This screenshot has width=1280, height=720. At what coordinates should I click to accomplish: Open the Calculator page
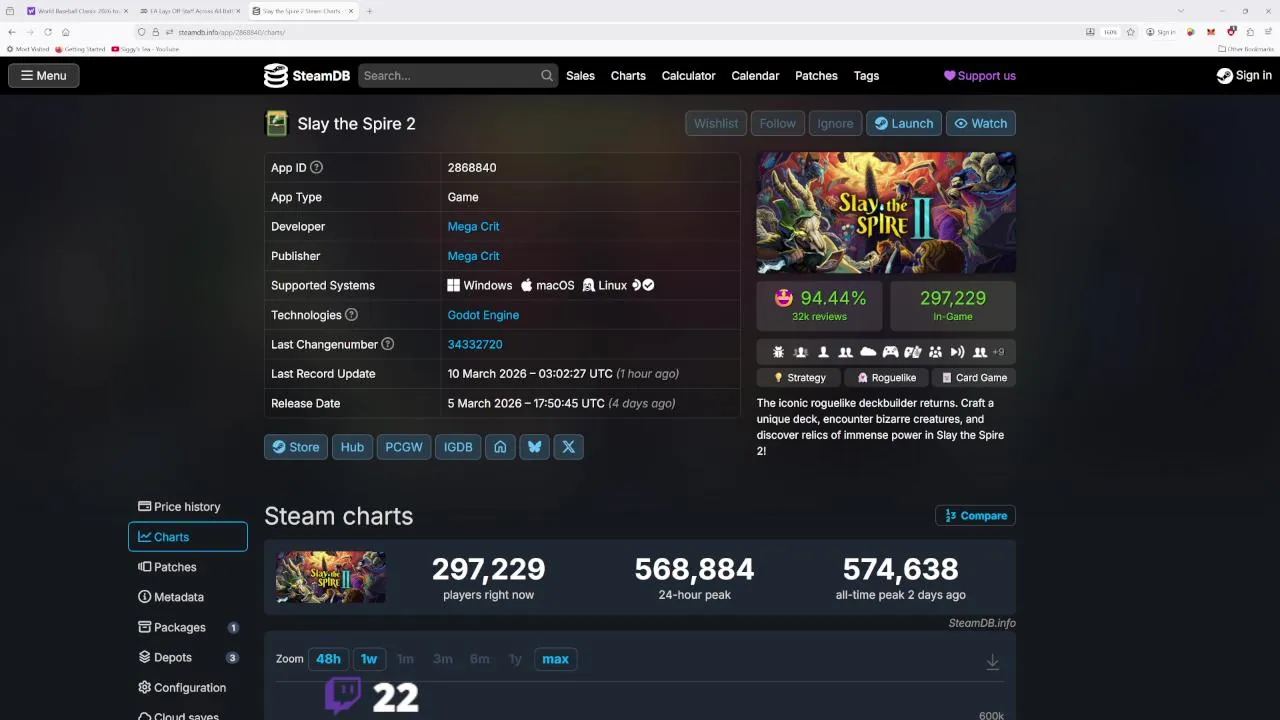click(688, 76)
